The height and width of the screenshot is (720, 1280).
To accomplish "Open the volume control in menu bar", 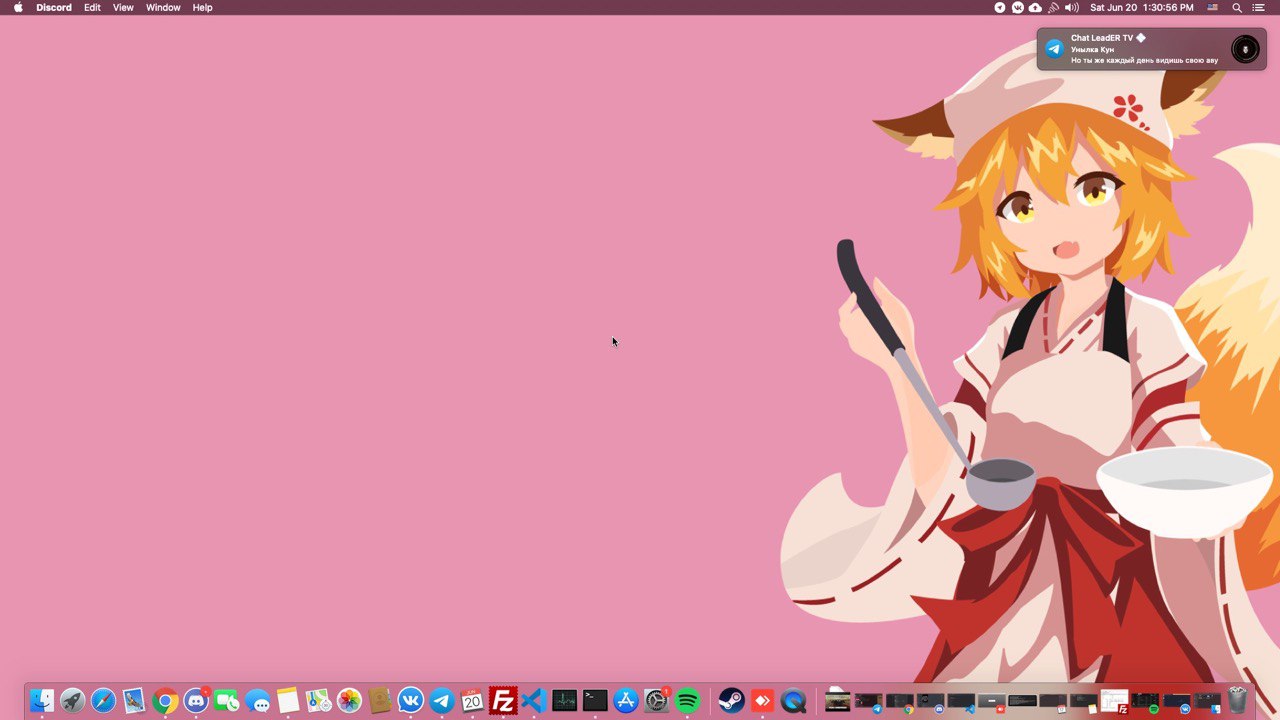I will pyautogui.click(x=1072, y=7).
